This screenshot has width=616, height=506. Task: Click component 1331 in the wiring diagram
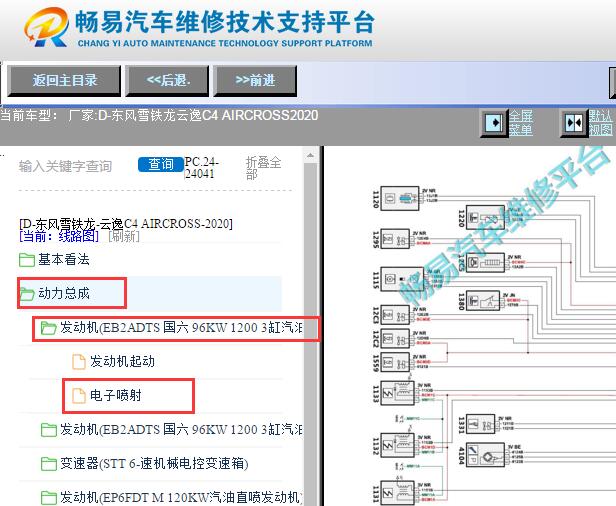point(480,424)
